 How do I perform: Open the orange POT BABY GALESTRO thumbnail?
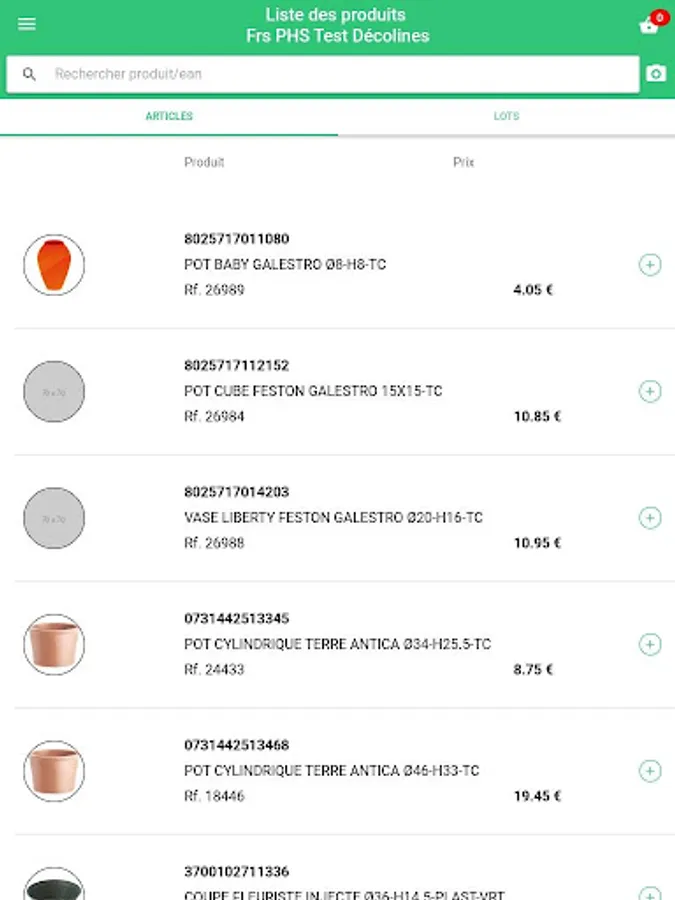(x=54, y=265)
